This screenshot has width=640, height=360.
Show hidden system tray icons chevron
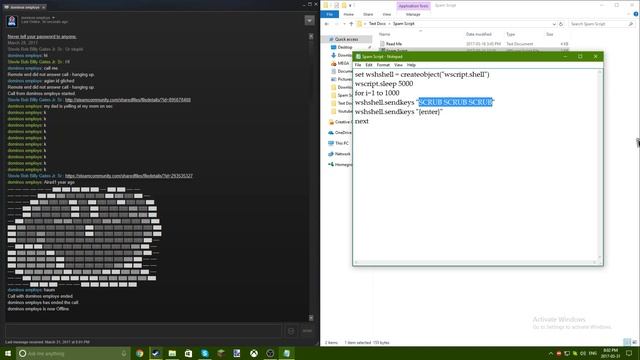tap(550, 353)
